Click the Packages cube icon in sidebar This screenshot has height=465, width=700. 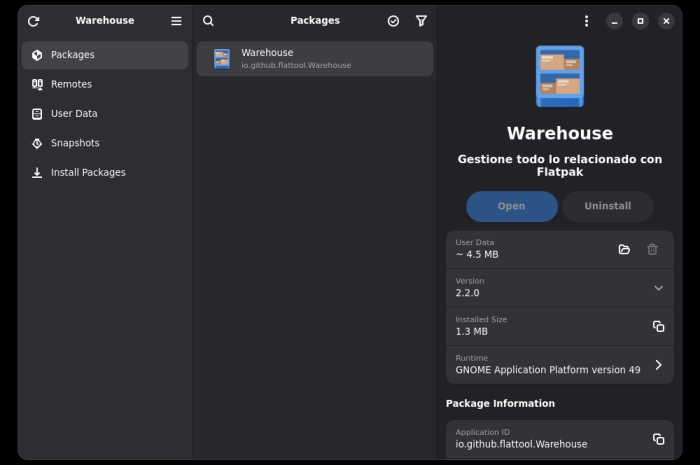[x=37, y=55]
